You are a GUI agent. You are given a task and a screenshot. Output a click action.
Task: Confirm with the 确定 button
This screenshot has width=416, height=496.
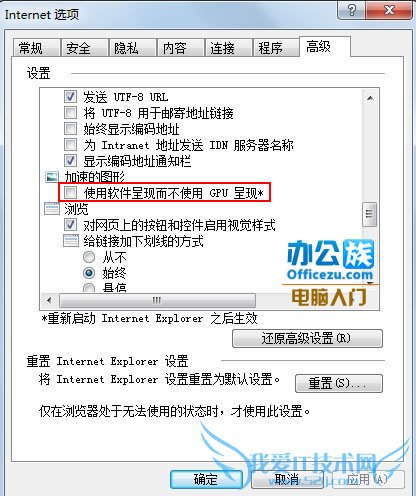[x=206, y=479]
